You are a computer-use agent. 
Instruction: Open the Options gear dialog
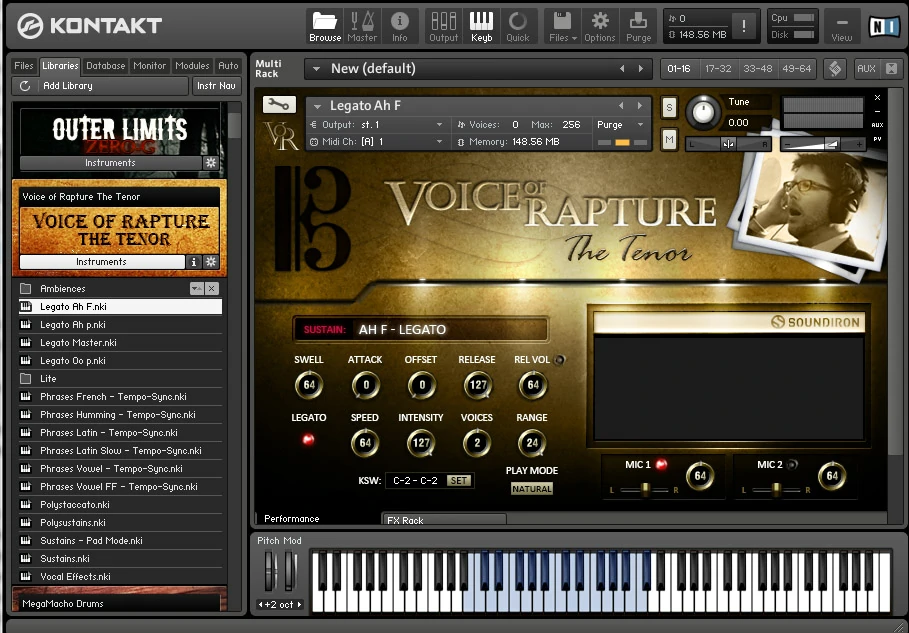(599, 27)
